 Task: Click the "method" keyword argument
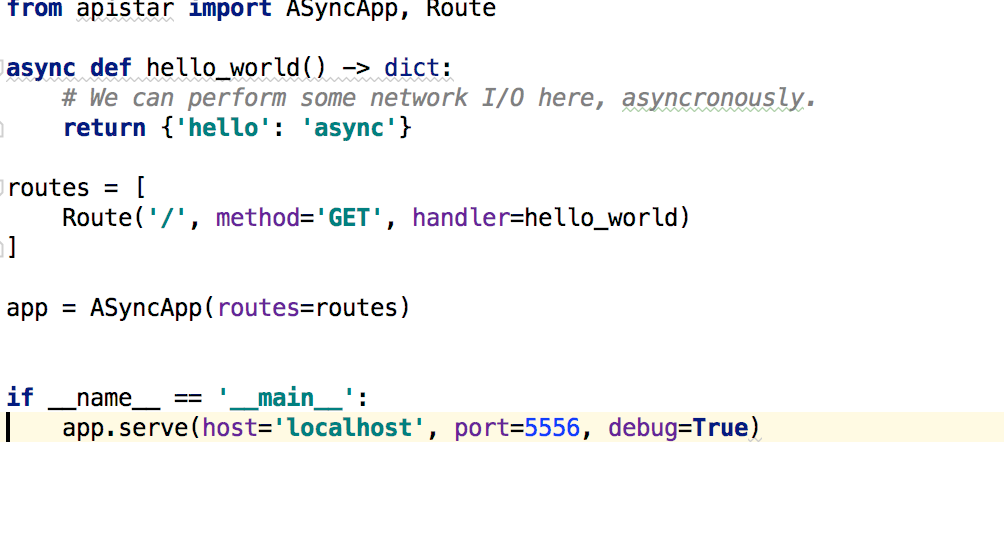(257, 218)
